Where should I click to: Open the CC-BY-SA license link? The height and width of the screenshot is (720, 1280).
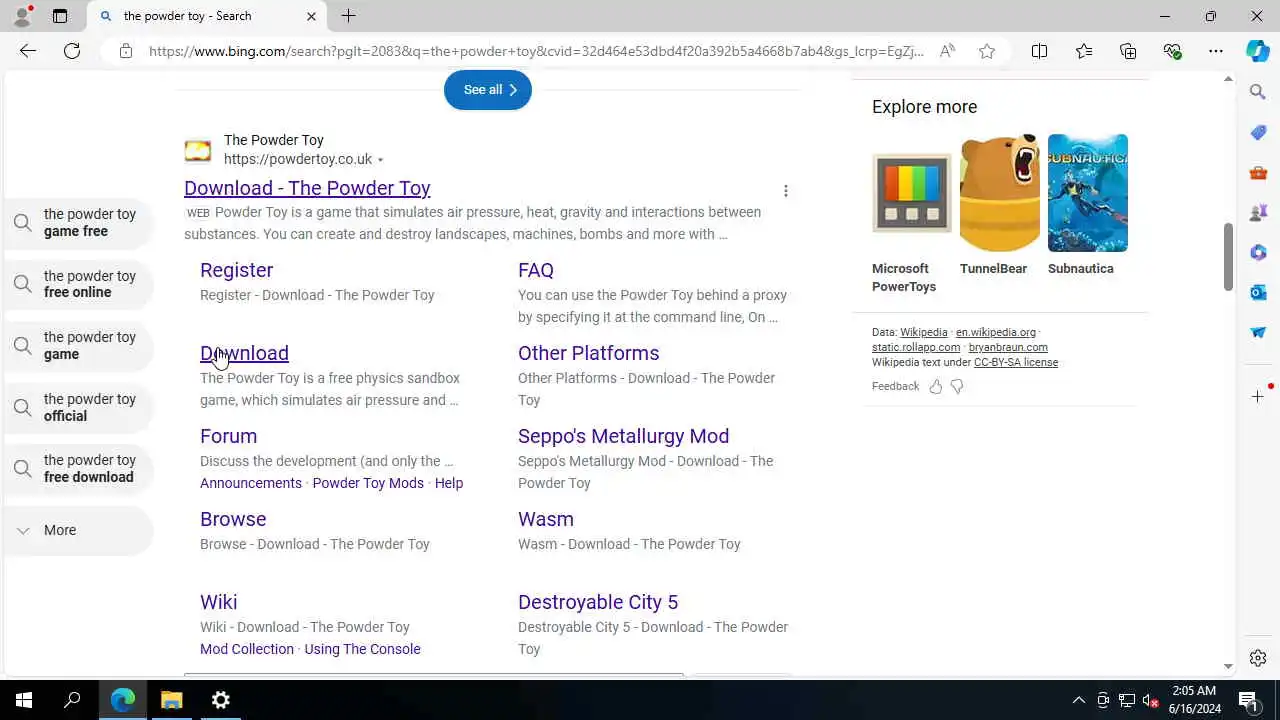pos(1016,362)
